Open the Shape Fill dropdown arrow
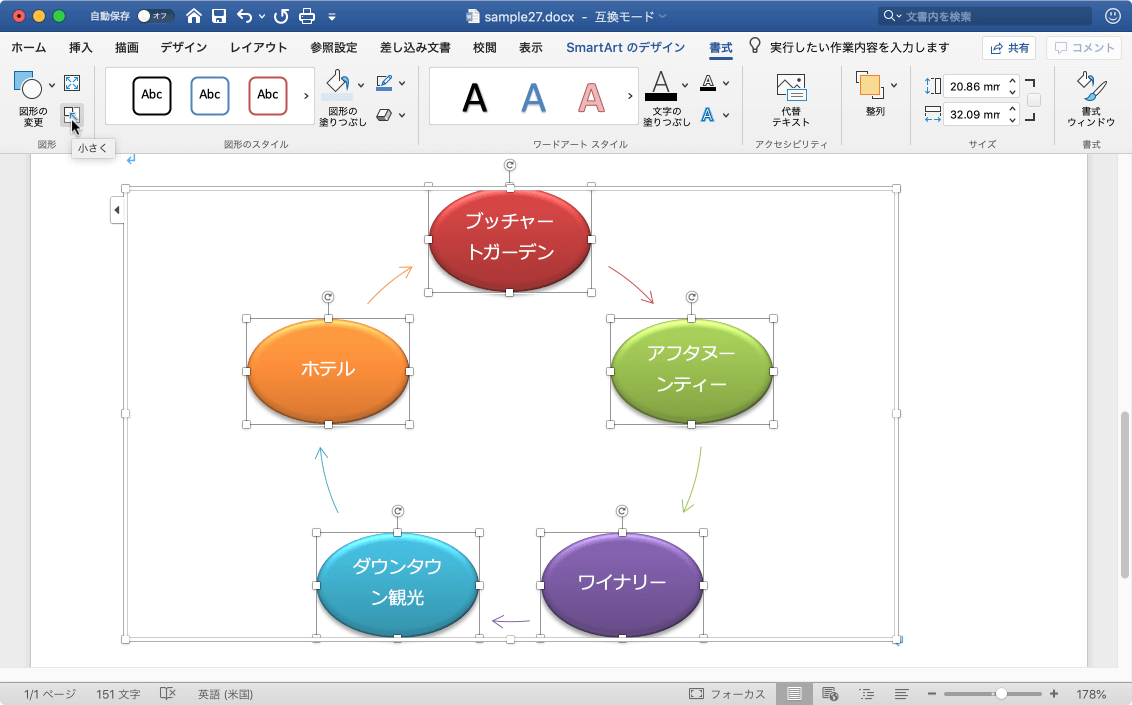The width and height of the screenshot is (1132, 705). coord(361,84)
